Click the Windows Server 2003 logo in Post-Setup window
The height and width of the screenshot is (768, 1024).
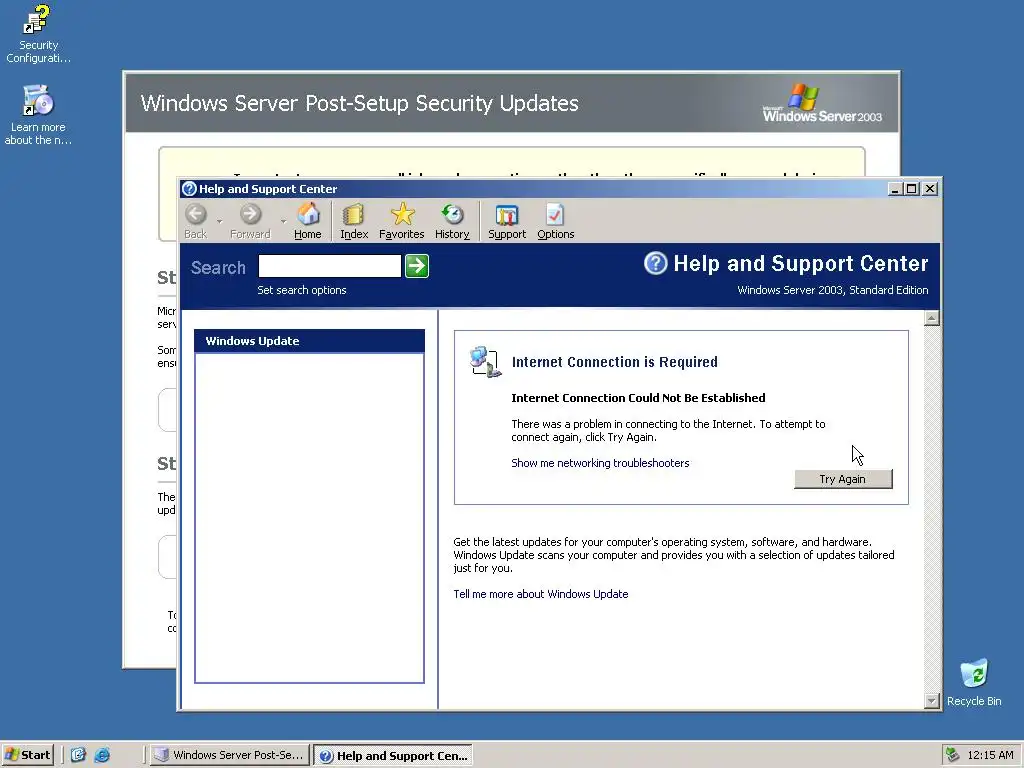tap(822, 103)
